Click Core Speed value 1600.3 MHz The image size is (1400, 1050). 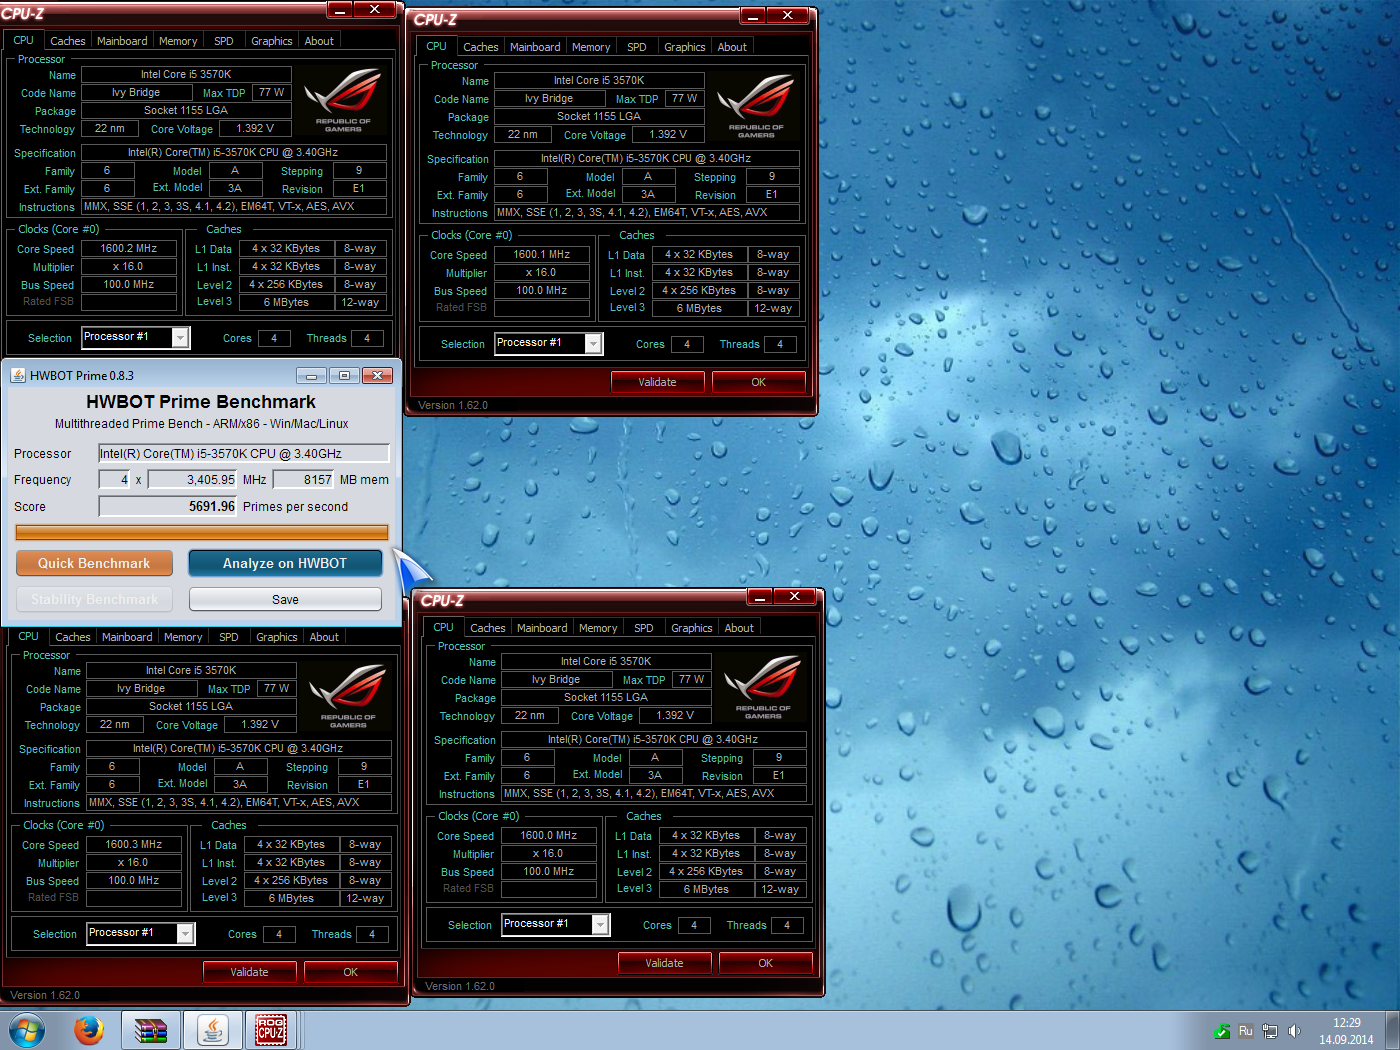(x=134, y=844)
